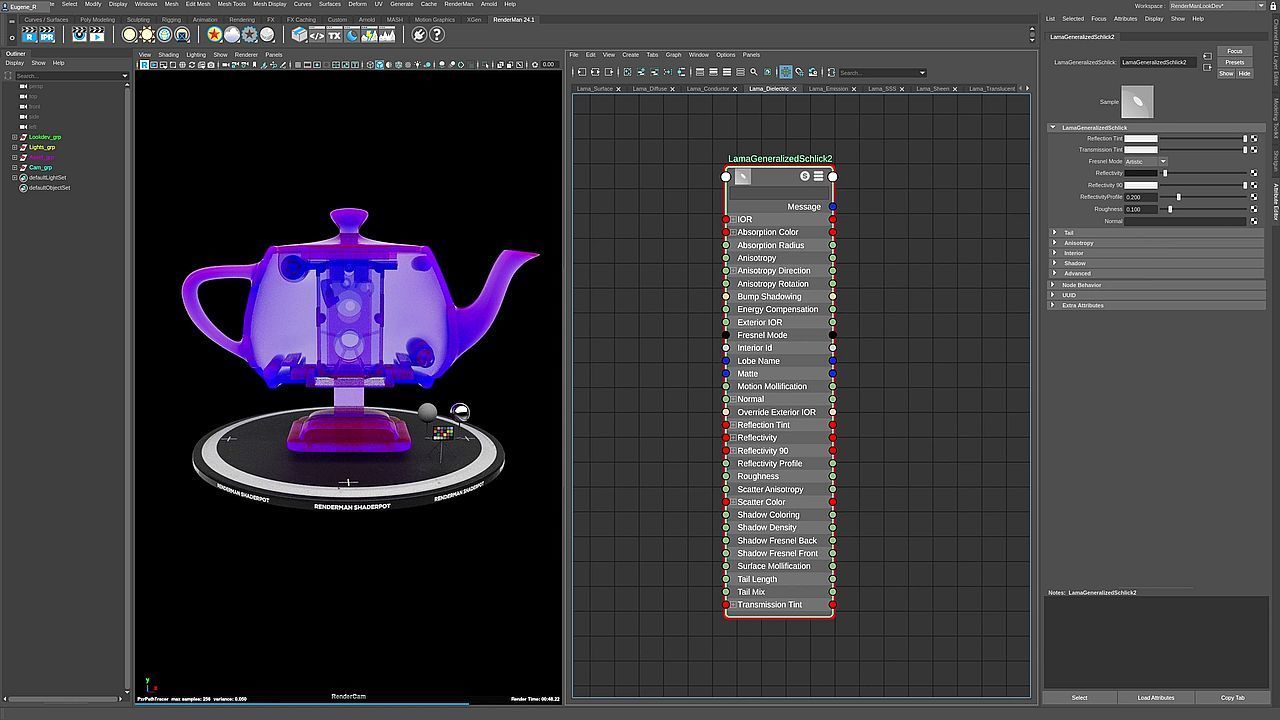Click the Reflection Tint color swatch
The image size is (1280, 720).
tap(1141, 138)
